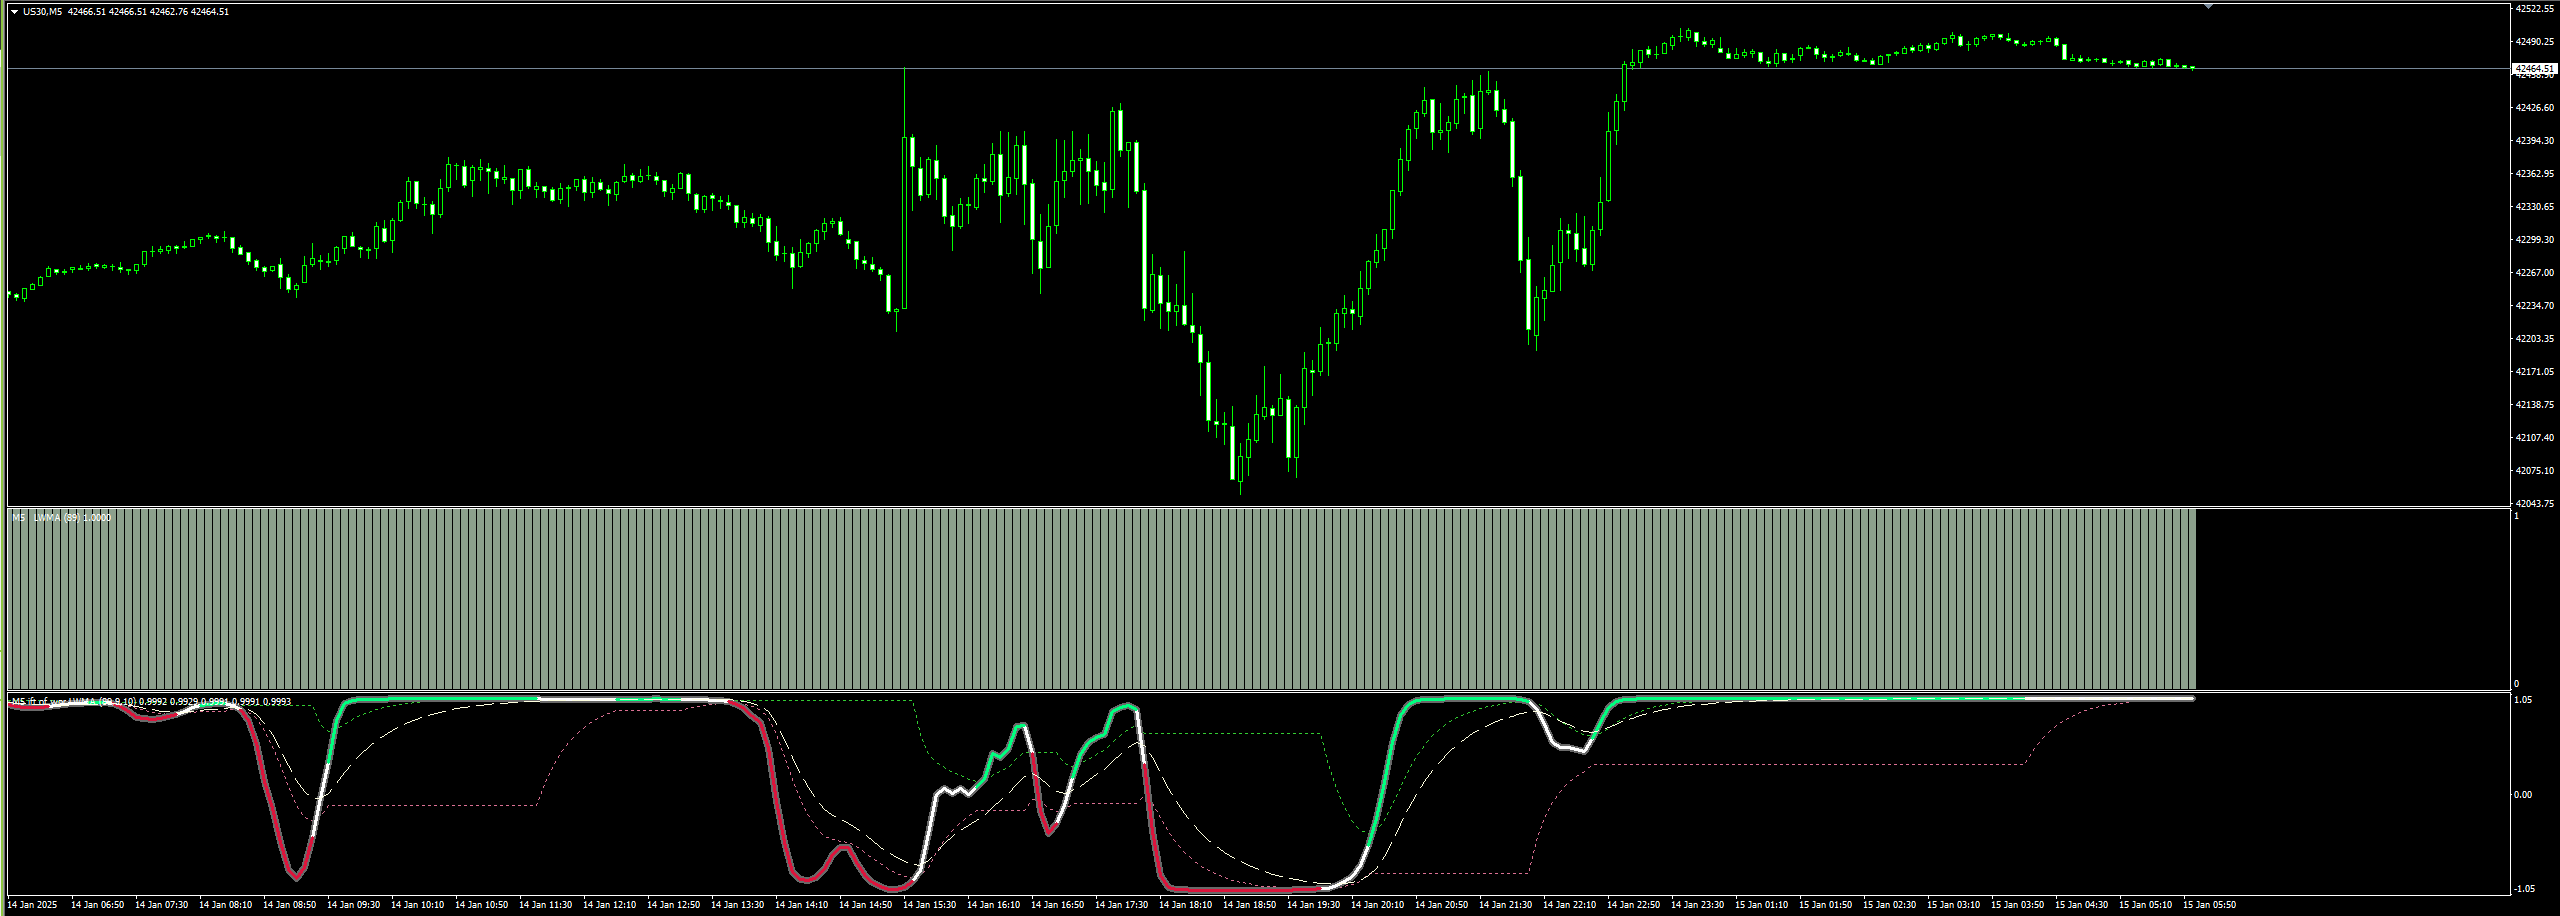The width and height of the screenshot is (2560, 916).
Task: Click price scale value 42075.10
Action: tap(2535, 471)
